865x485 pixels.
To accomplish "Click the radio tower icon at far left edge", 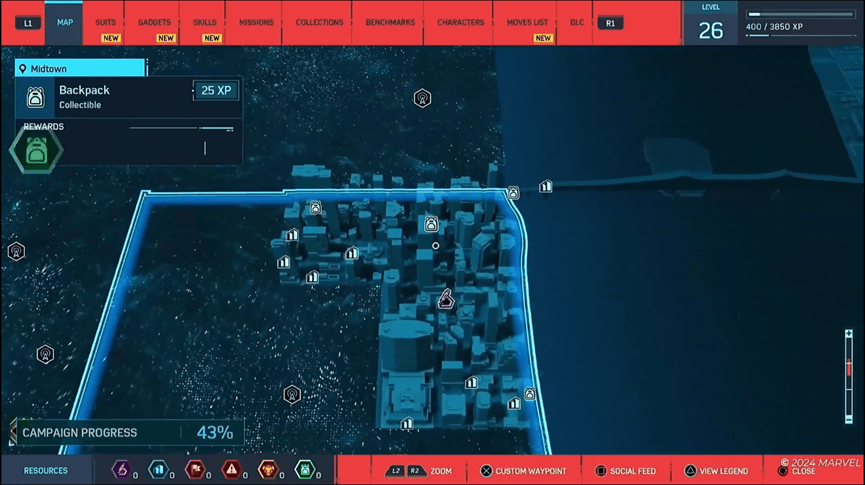I will 16,251.
